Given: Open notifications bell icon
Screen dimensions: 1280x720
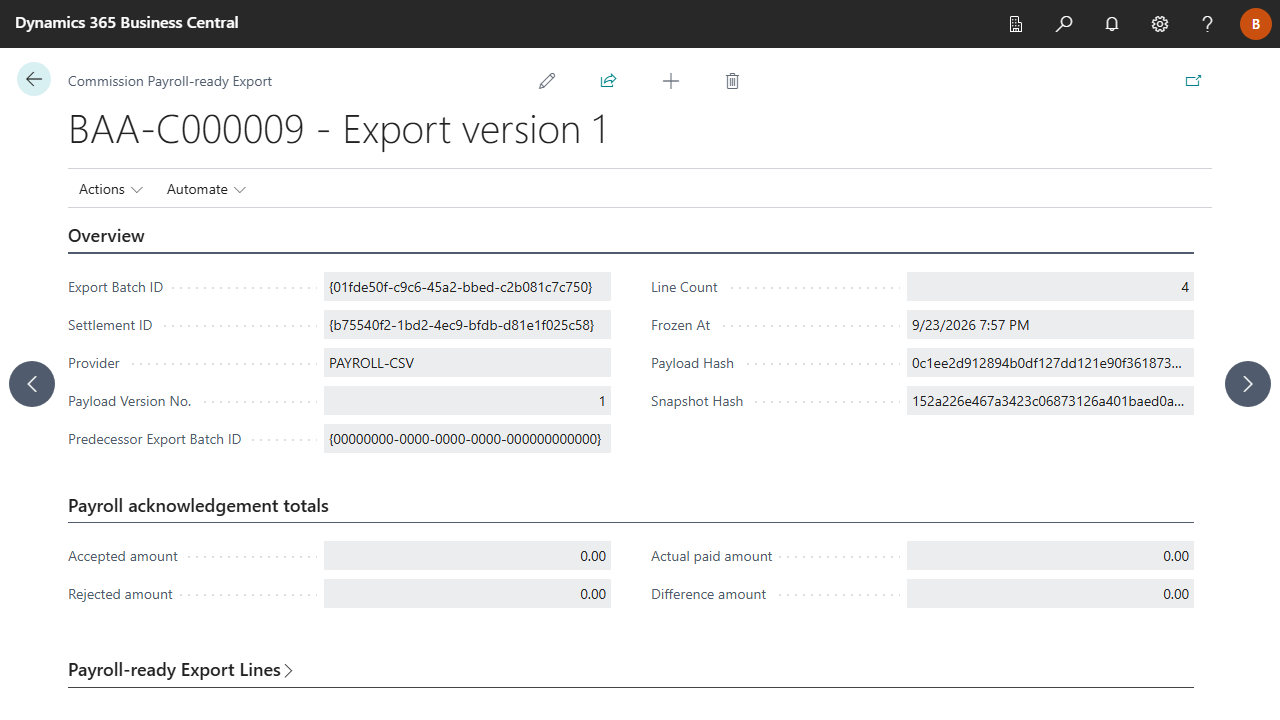Looking at the screenshot, I should pyautogui.click(x=1112, y=24).
